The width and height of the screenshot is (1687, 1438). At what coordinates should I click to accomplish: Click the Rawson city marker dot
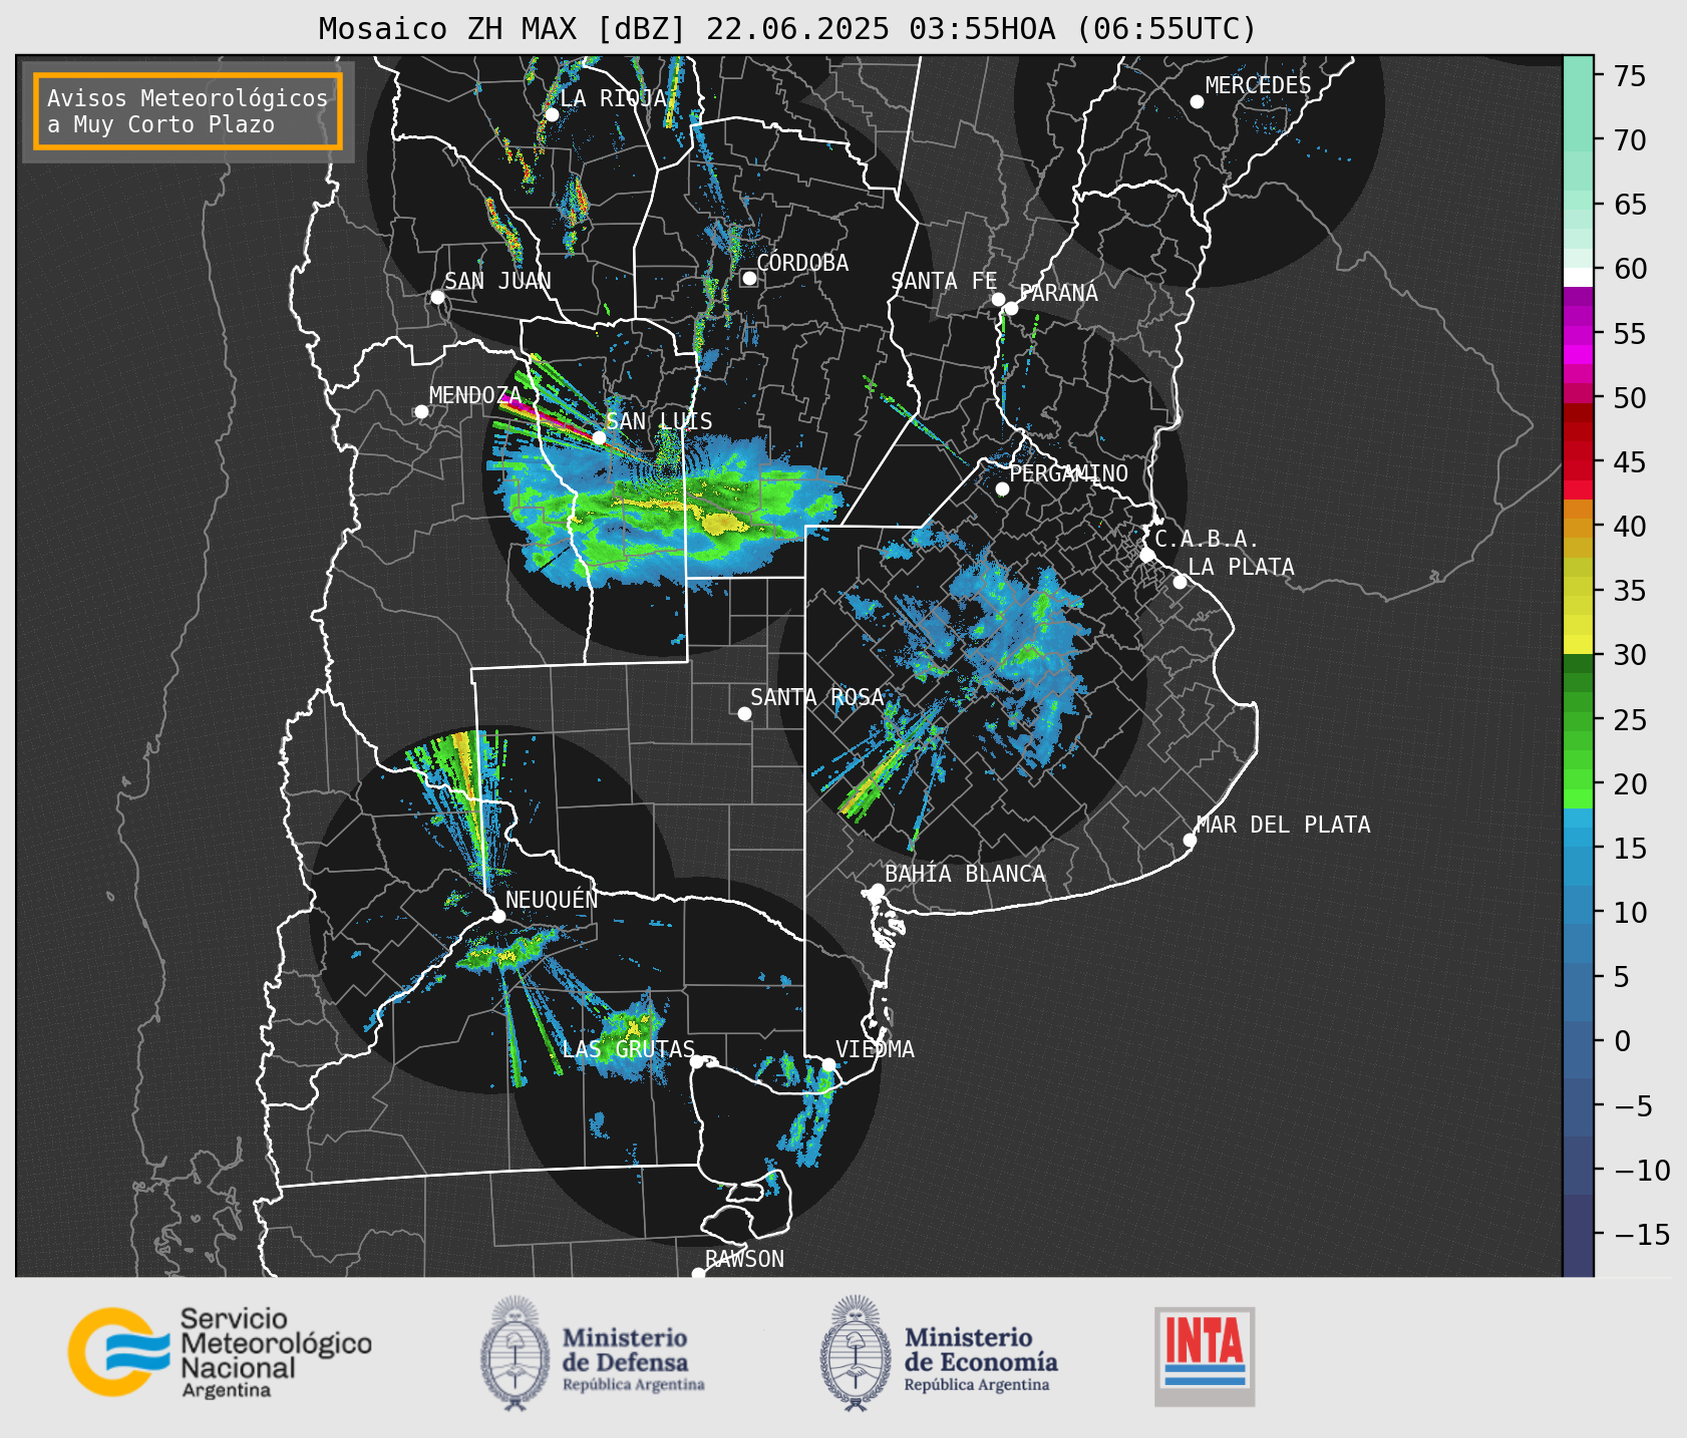tap(698, 1274)
